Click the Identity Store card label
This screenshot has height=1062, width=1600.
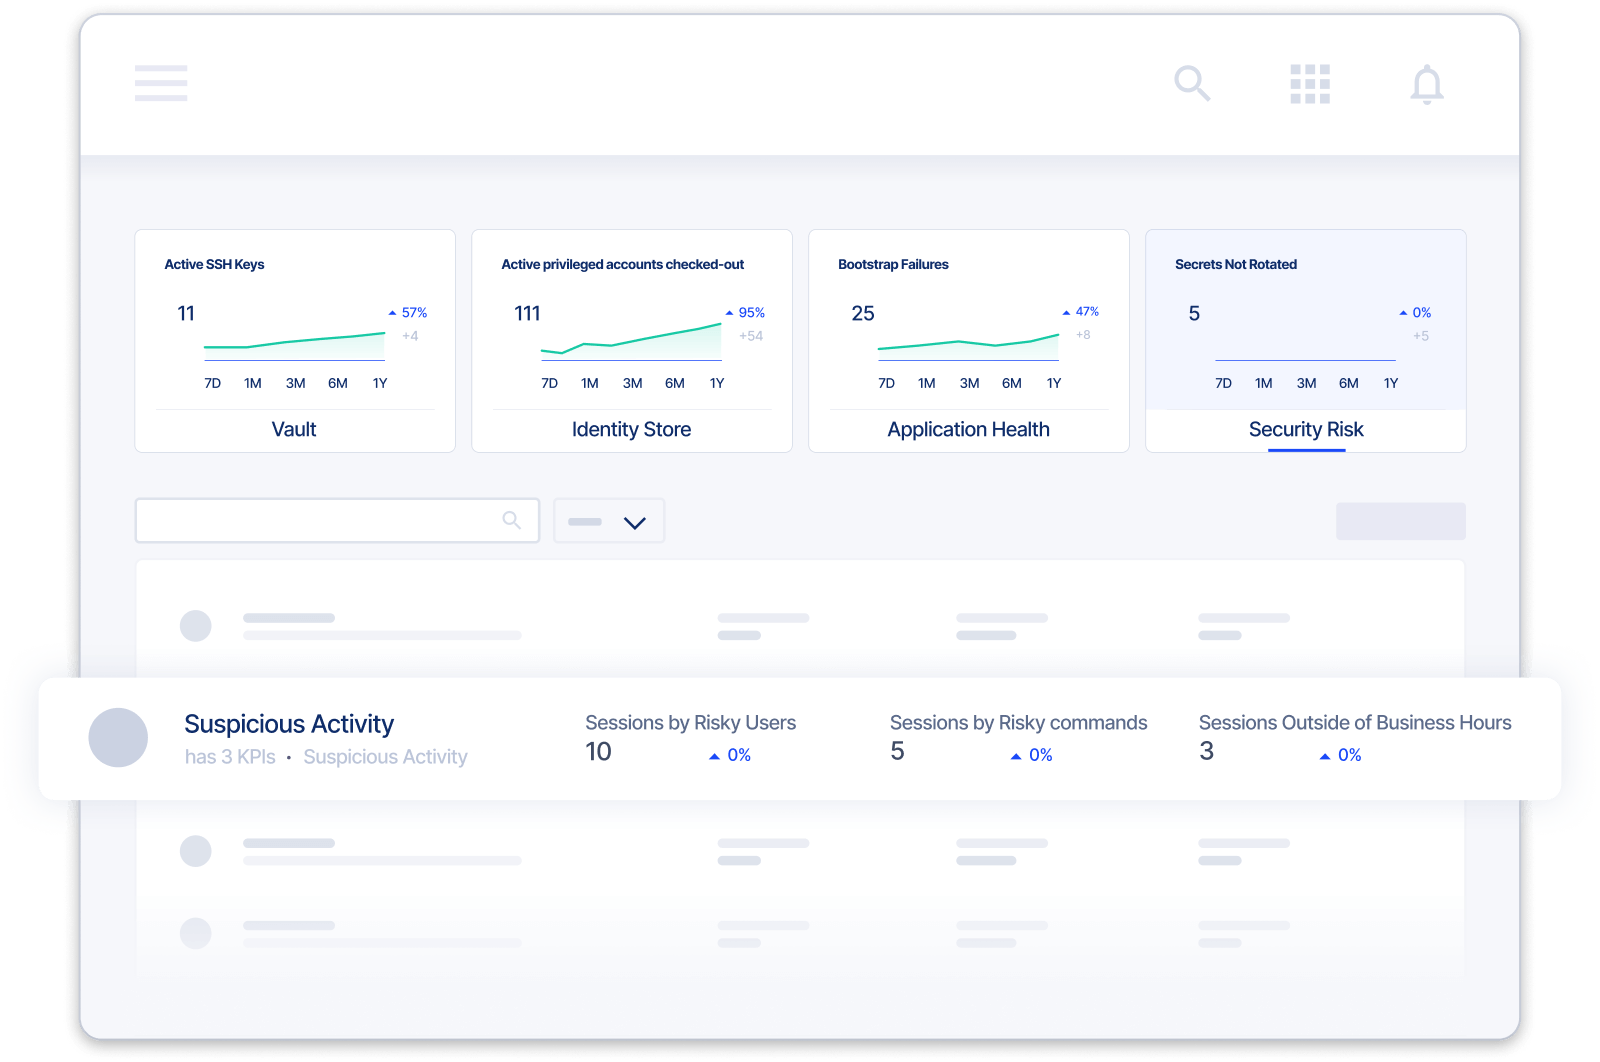[x=631, y=429]
